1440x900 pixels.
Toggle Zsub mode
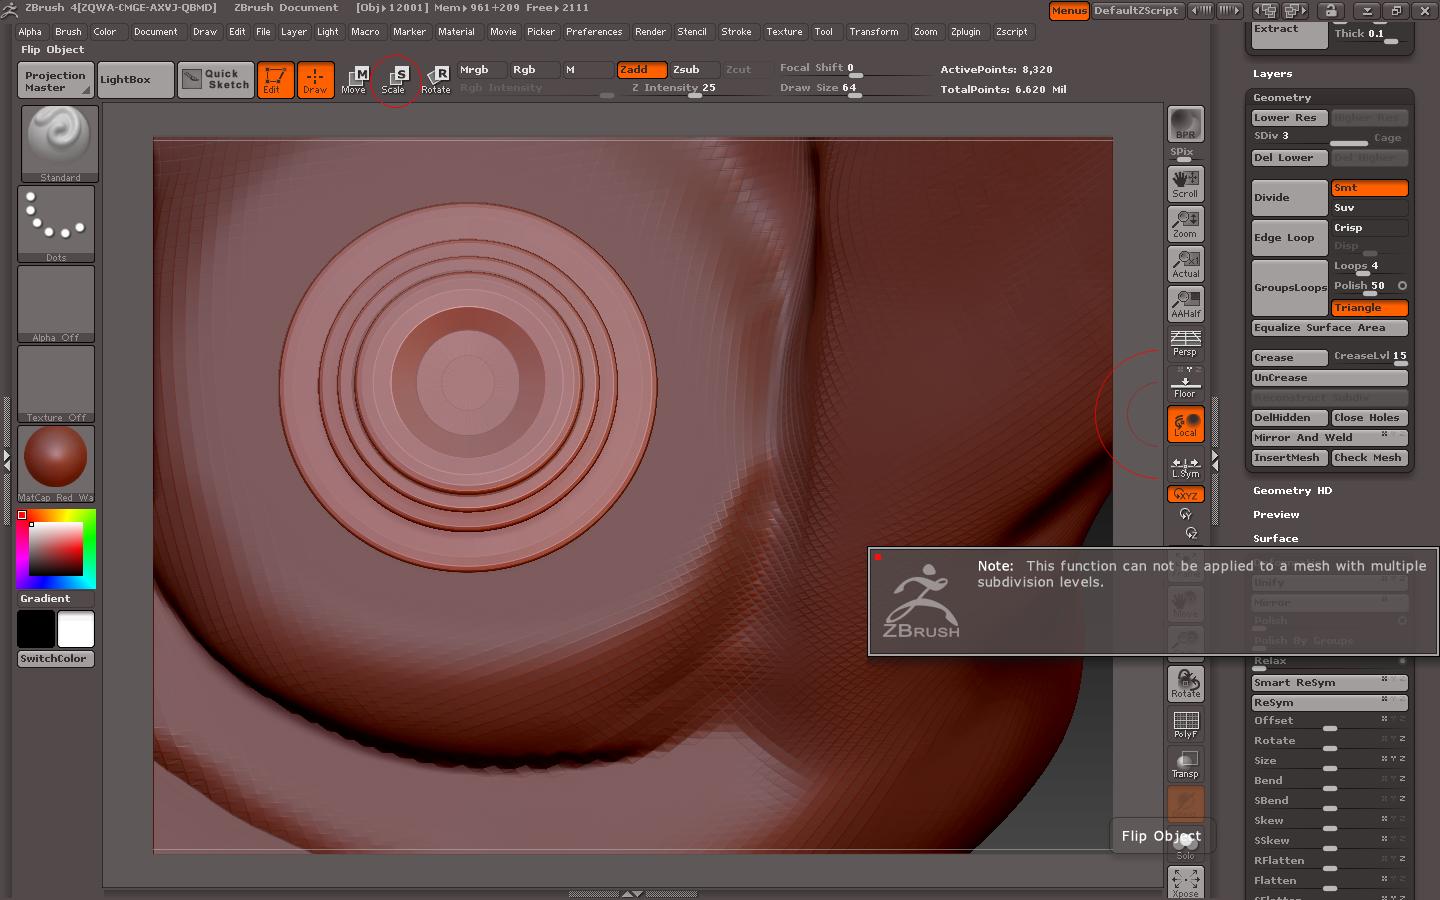coord(694,70)
